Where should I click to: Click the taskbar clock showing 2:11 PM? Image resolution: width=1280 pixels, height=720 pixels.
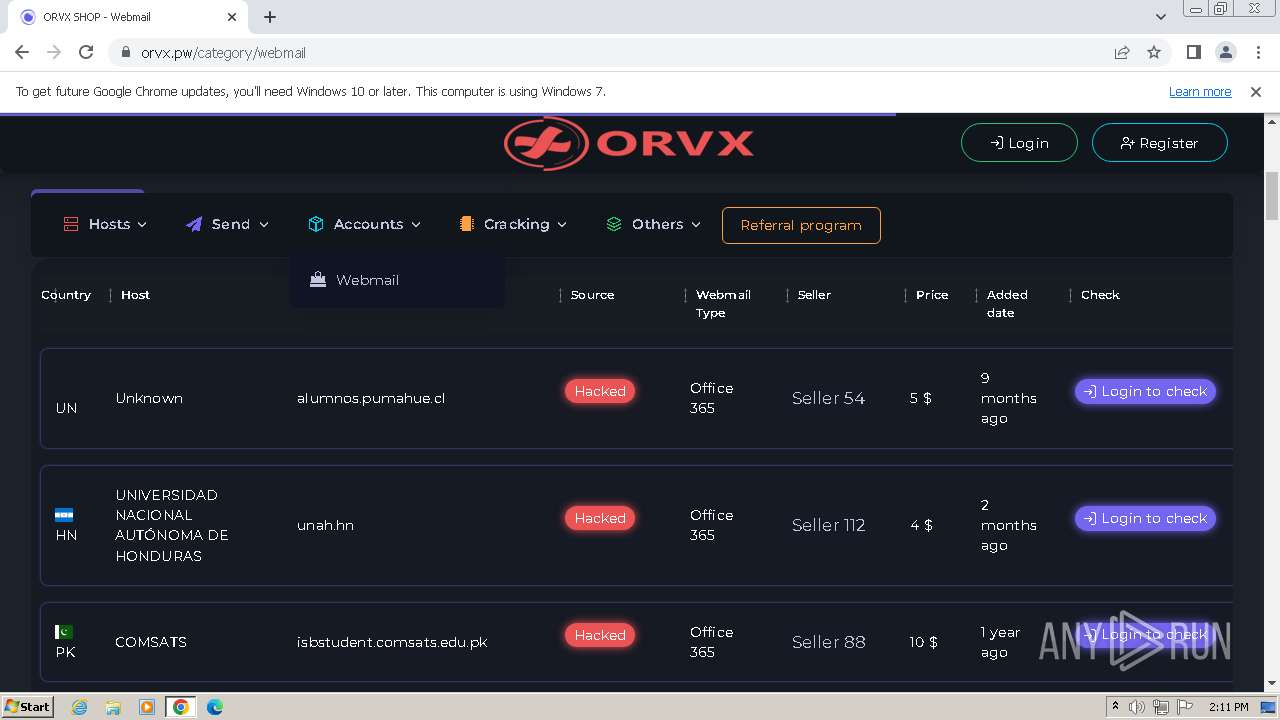1228,707
